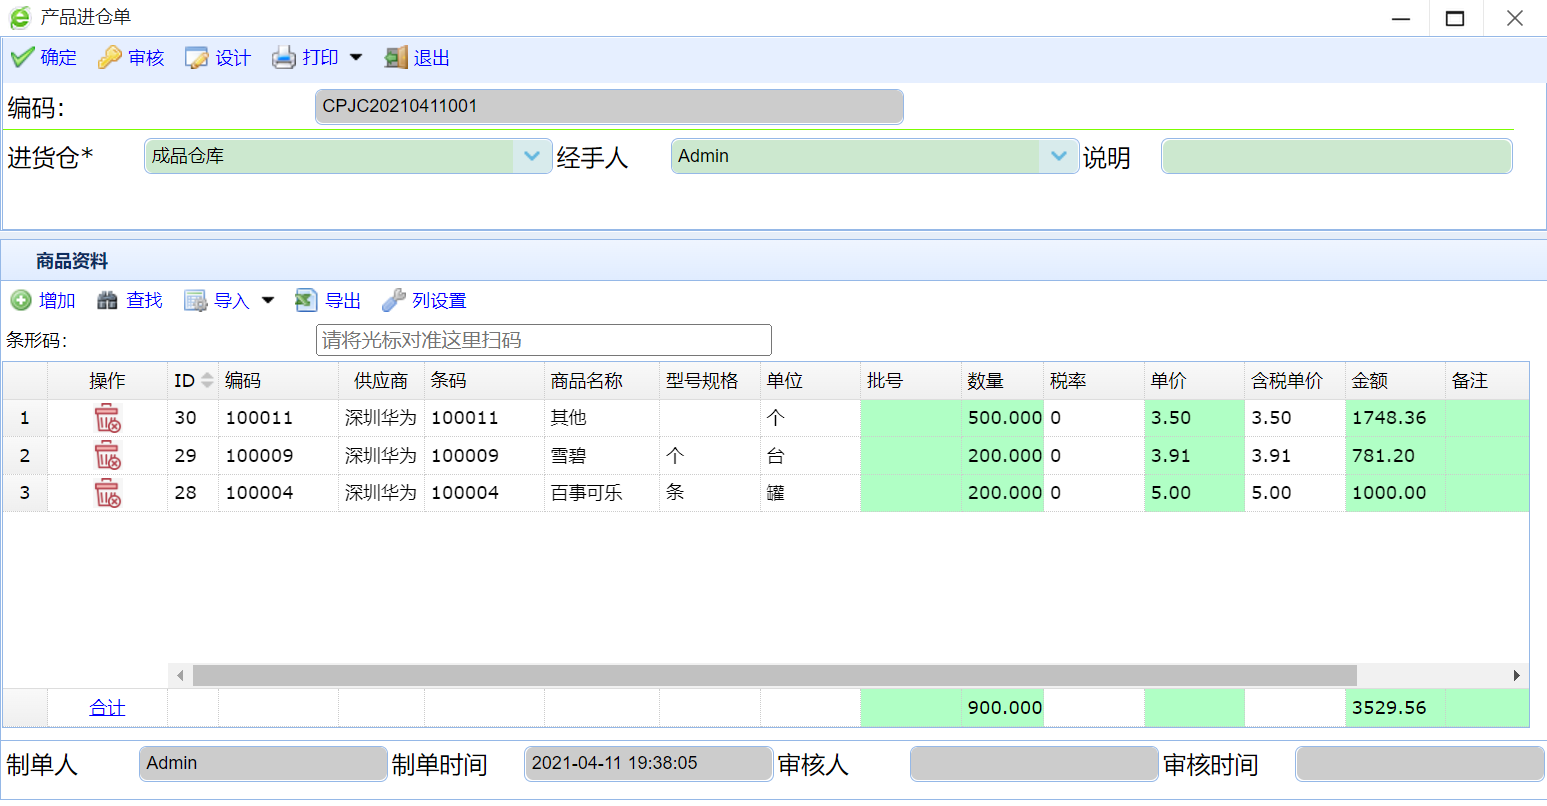Click the empty 审核人 field
Viewport: 1547px width, 806px height.
coord(1034,764)
